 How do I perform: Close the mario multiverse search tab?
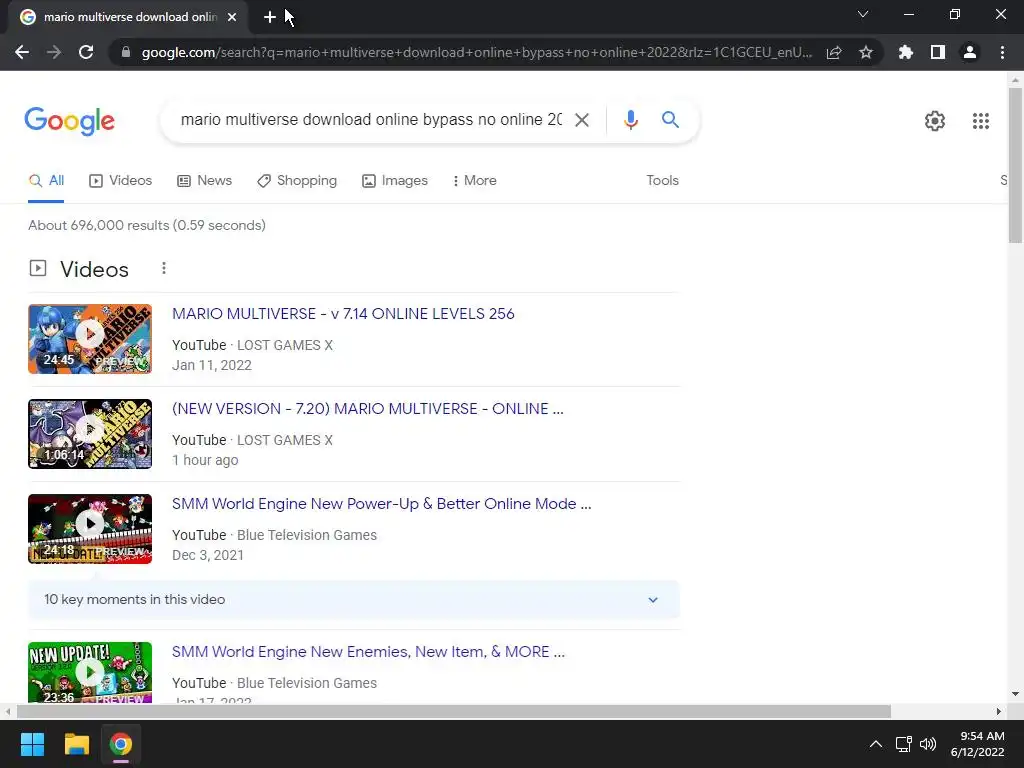click(232, 17)
